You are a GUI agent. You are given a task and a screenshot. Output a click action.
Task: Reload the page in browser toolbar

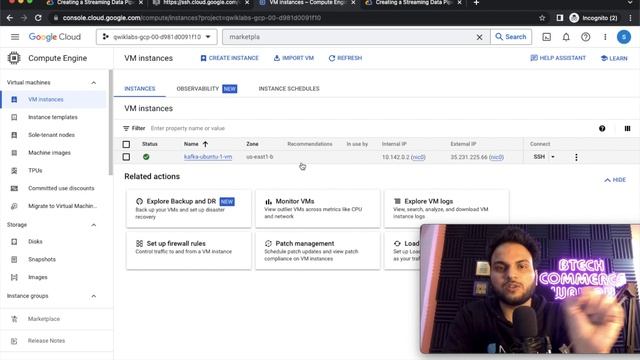point(38,18)
